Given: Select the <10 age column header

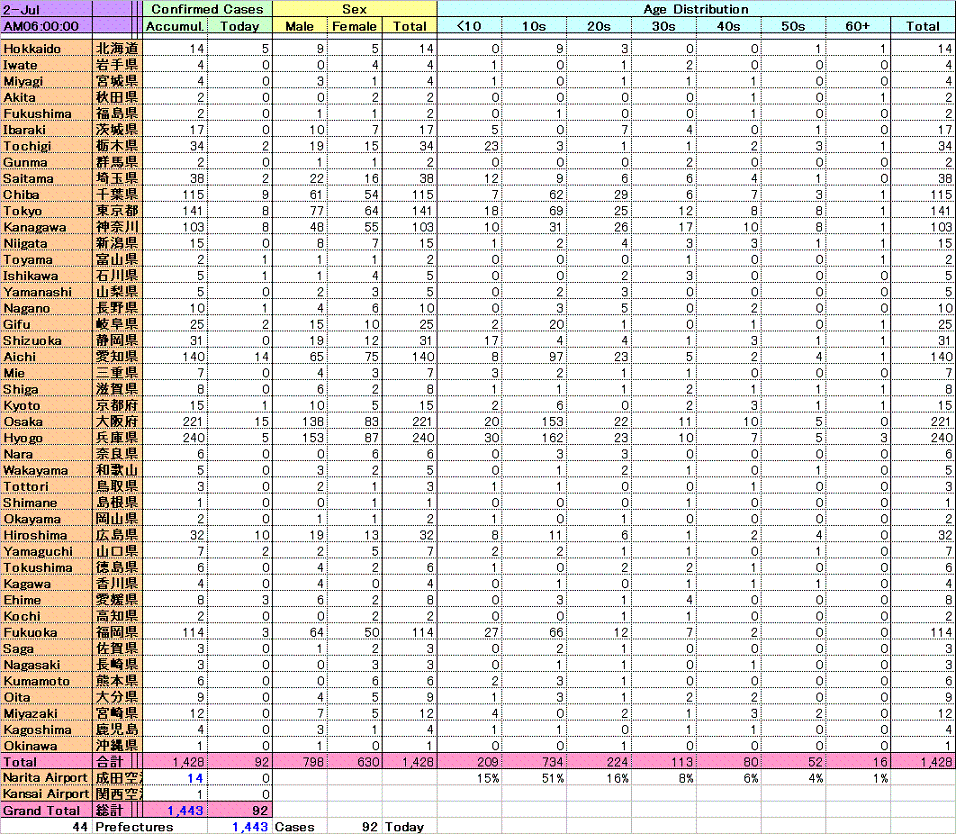Looking at the screenshot, I should tap(469, 26).
